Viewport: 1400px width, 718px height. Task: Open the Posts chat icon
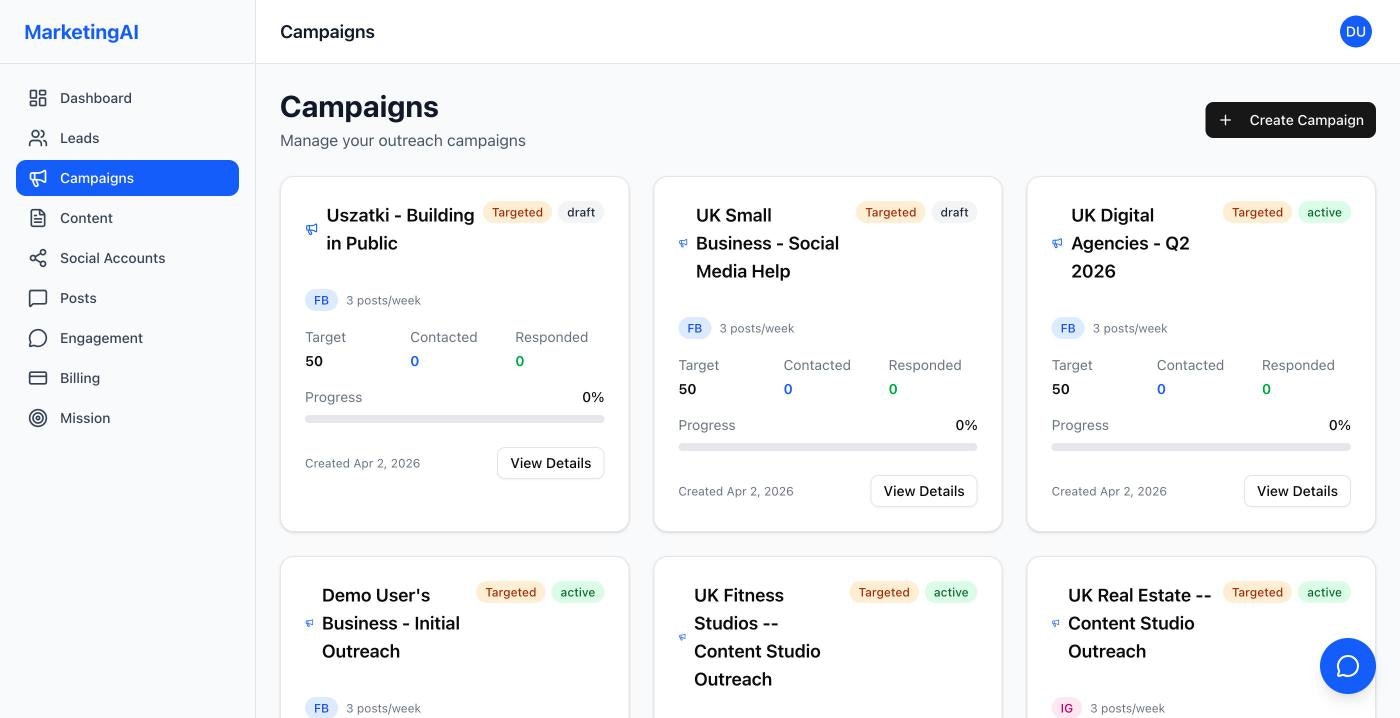click(38, 297)
